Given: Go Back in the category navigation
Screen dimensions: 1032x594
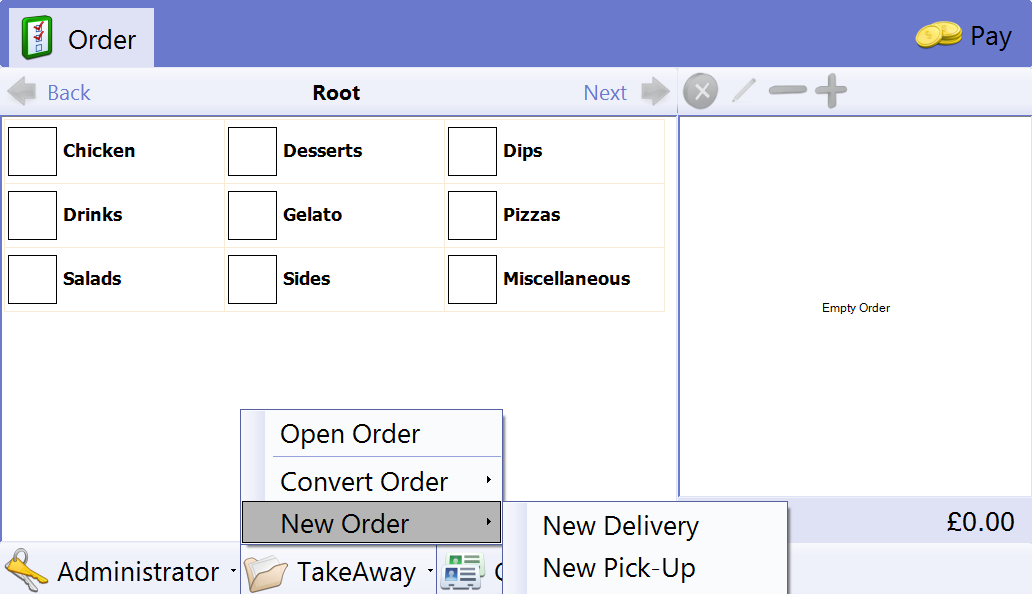Looking at the screenshot, I should [50, 93].
